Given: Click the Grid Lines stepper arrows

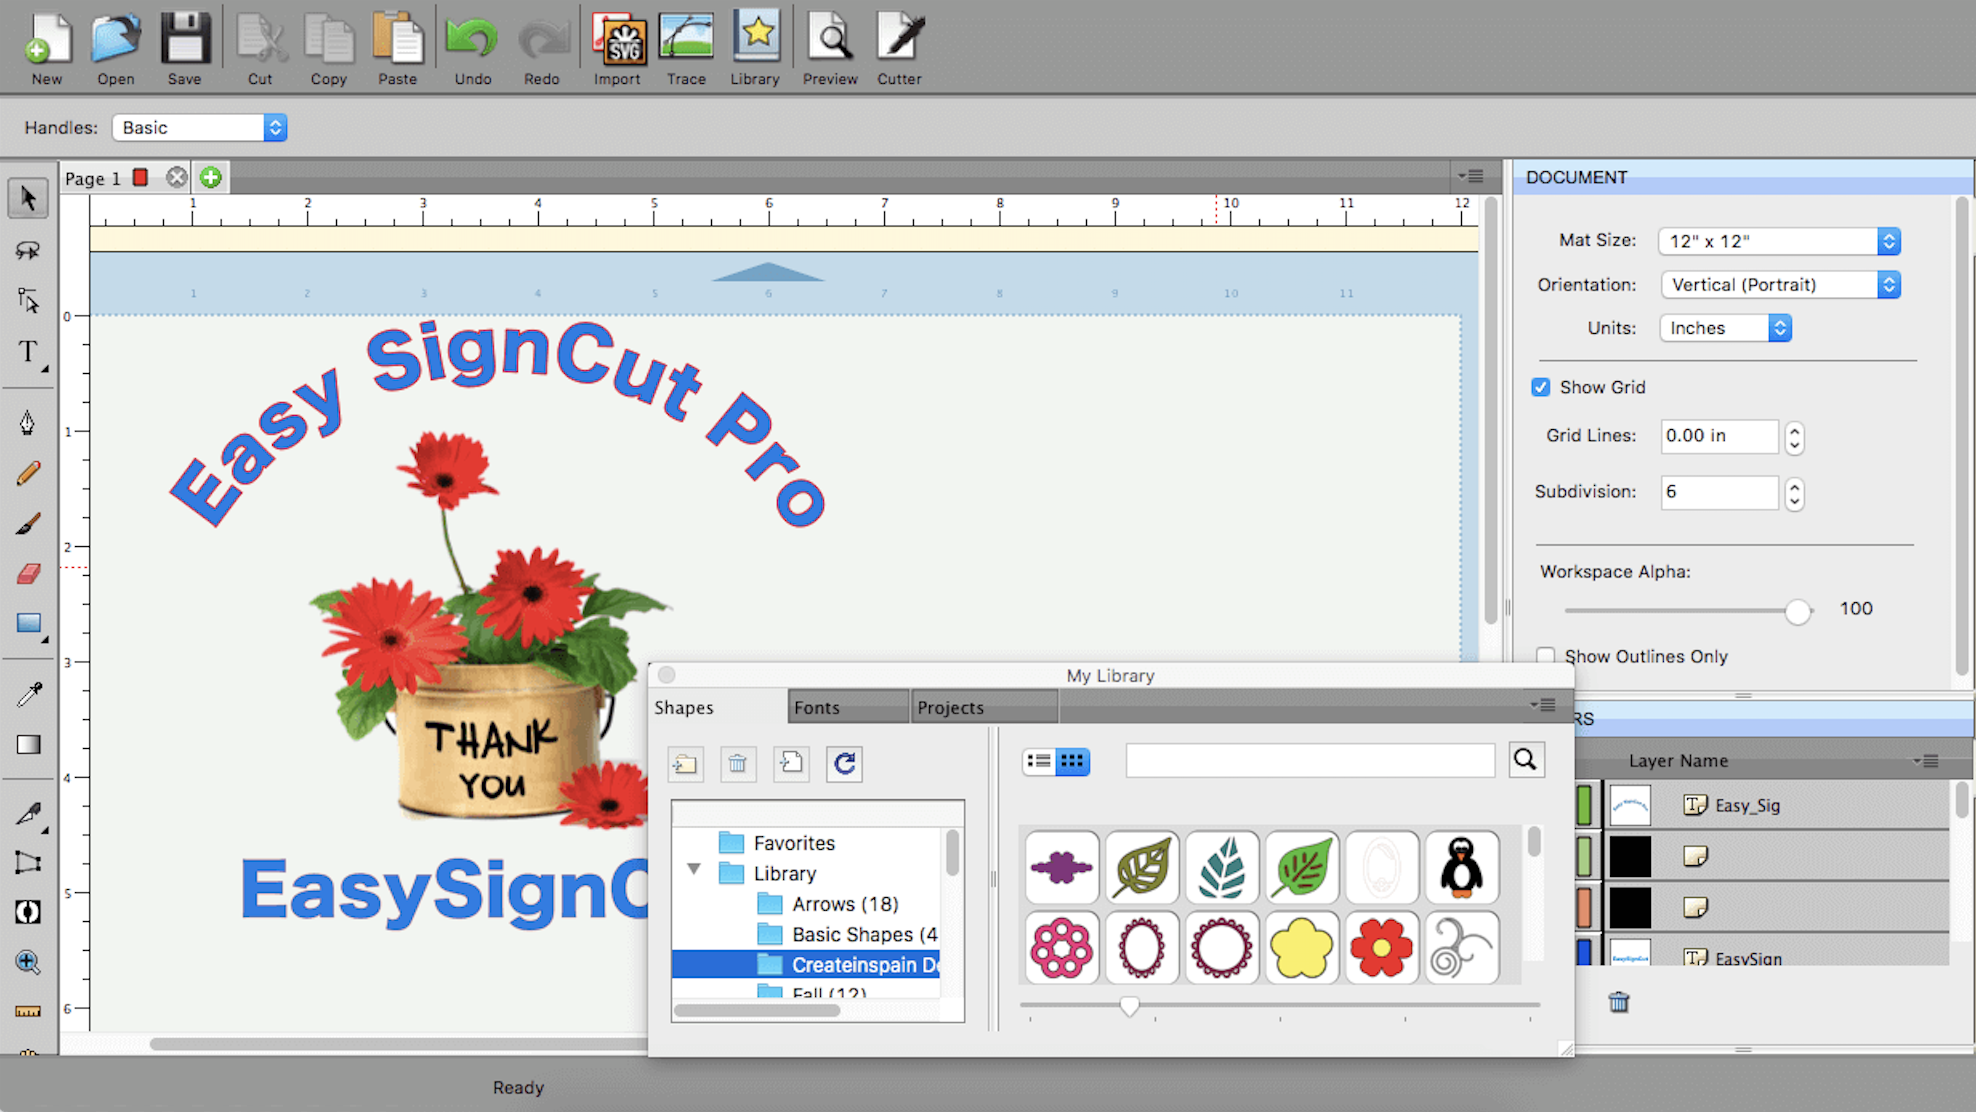Looking at the screenshot, I should click(1795, 437).
